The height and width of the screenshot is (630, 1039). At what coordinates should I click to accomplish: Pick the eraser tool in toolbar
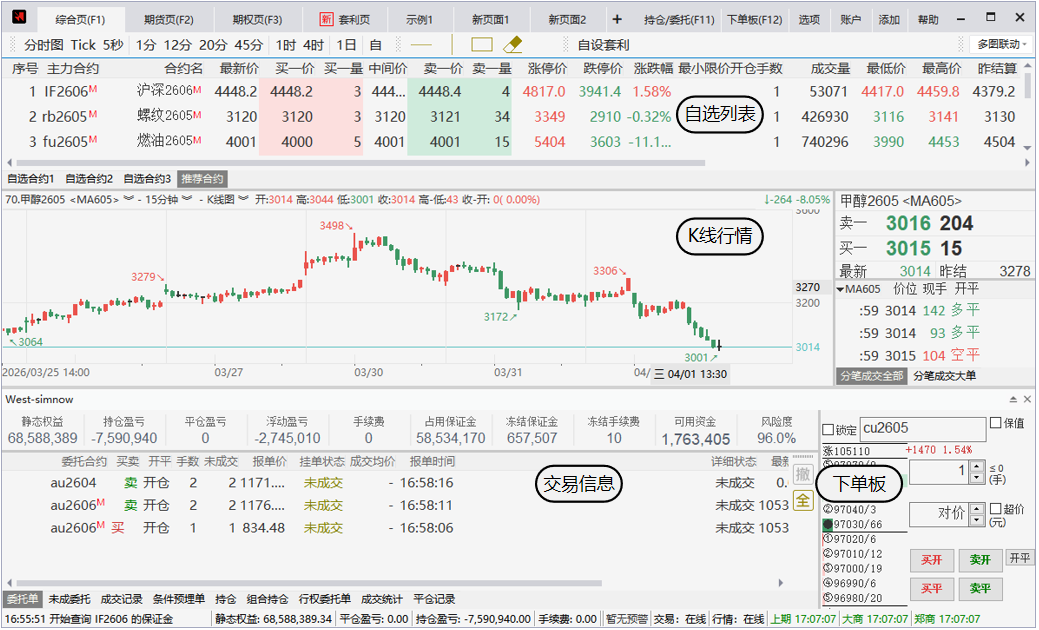(x=513, y=44)
